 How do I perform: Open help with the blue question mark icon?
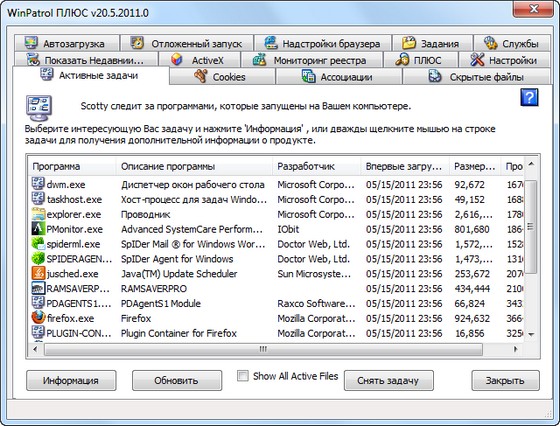pyautogui.click(x=529, y=97)
